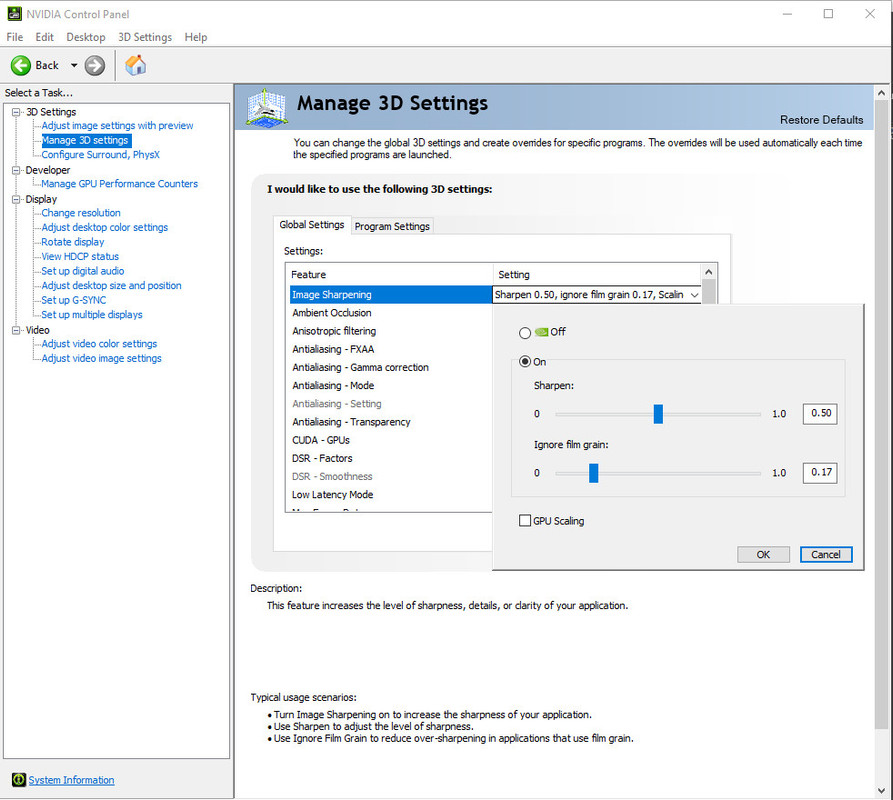This screenshot has width=893, height=800.
Task: Click the NVIDIA logo beside Off option
Action: click(x=541, y=332)
